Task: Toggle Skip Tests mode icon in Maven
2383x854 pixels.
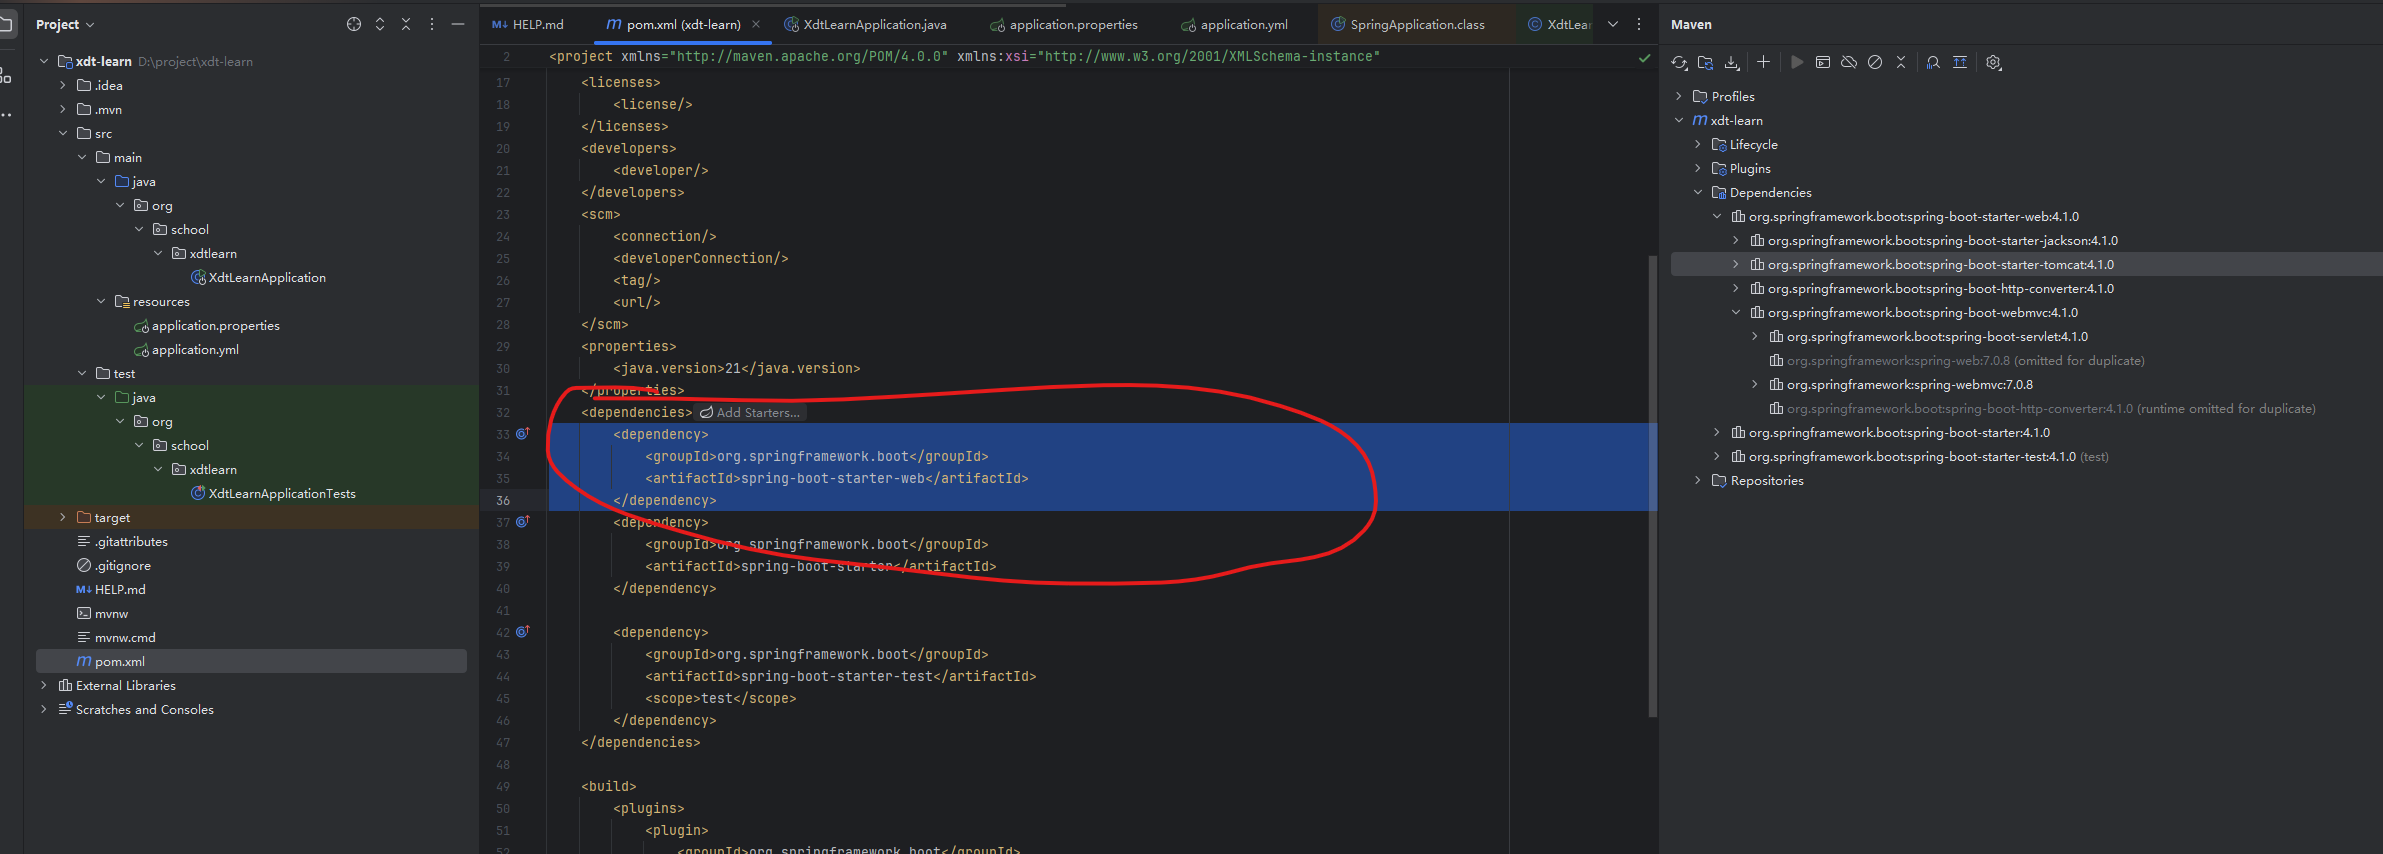Action: click(x=1875, y=62)
